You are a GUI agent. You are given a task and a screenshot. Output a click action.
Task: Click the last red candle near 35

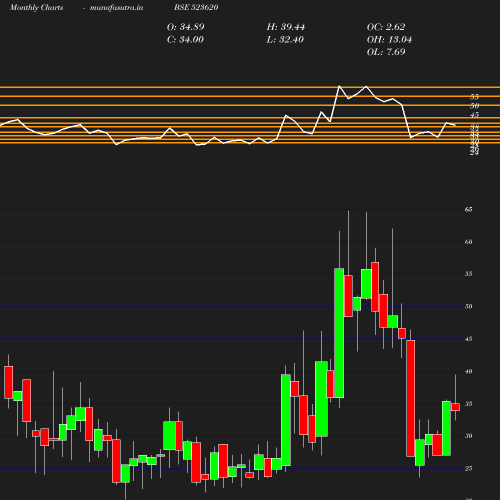coord(455,407)
